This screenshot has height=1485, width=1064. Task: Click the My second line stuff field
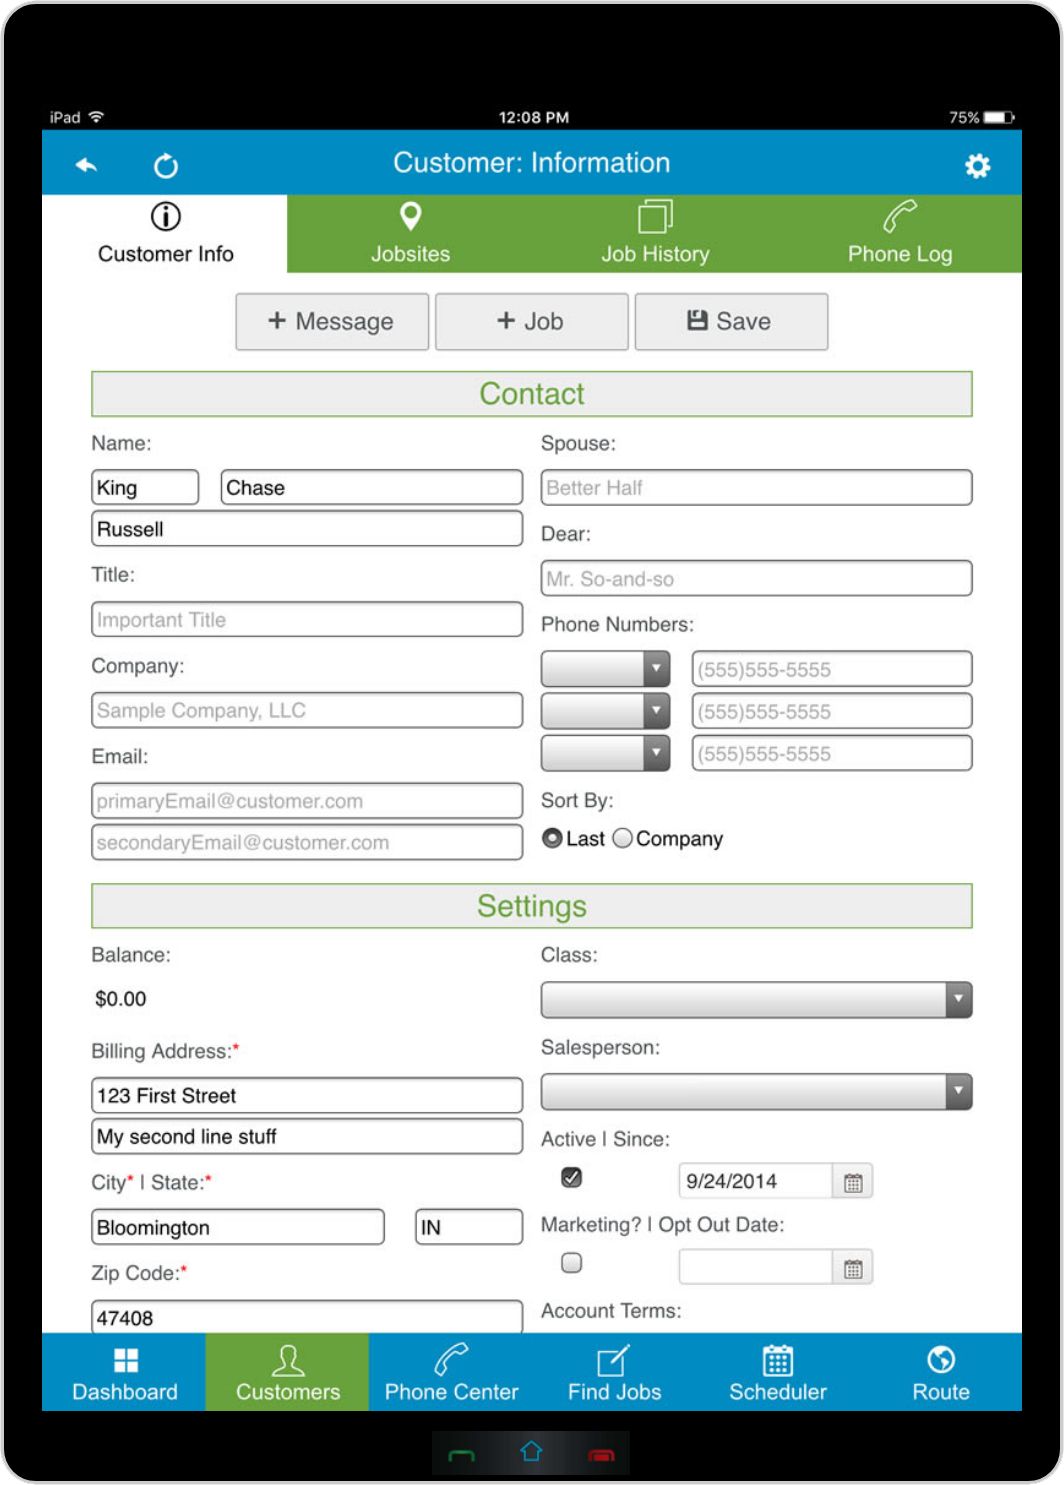(307, 1136)
